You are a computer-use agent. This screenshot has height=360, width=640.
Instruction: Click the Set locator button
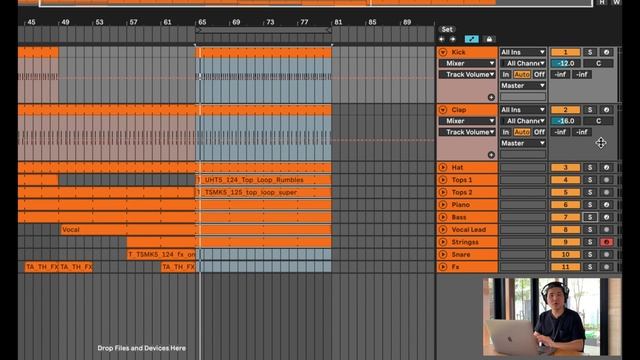(x=447, y=29)
